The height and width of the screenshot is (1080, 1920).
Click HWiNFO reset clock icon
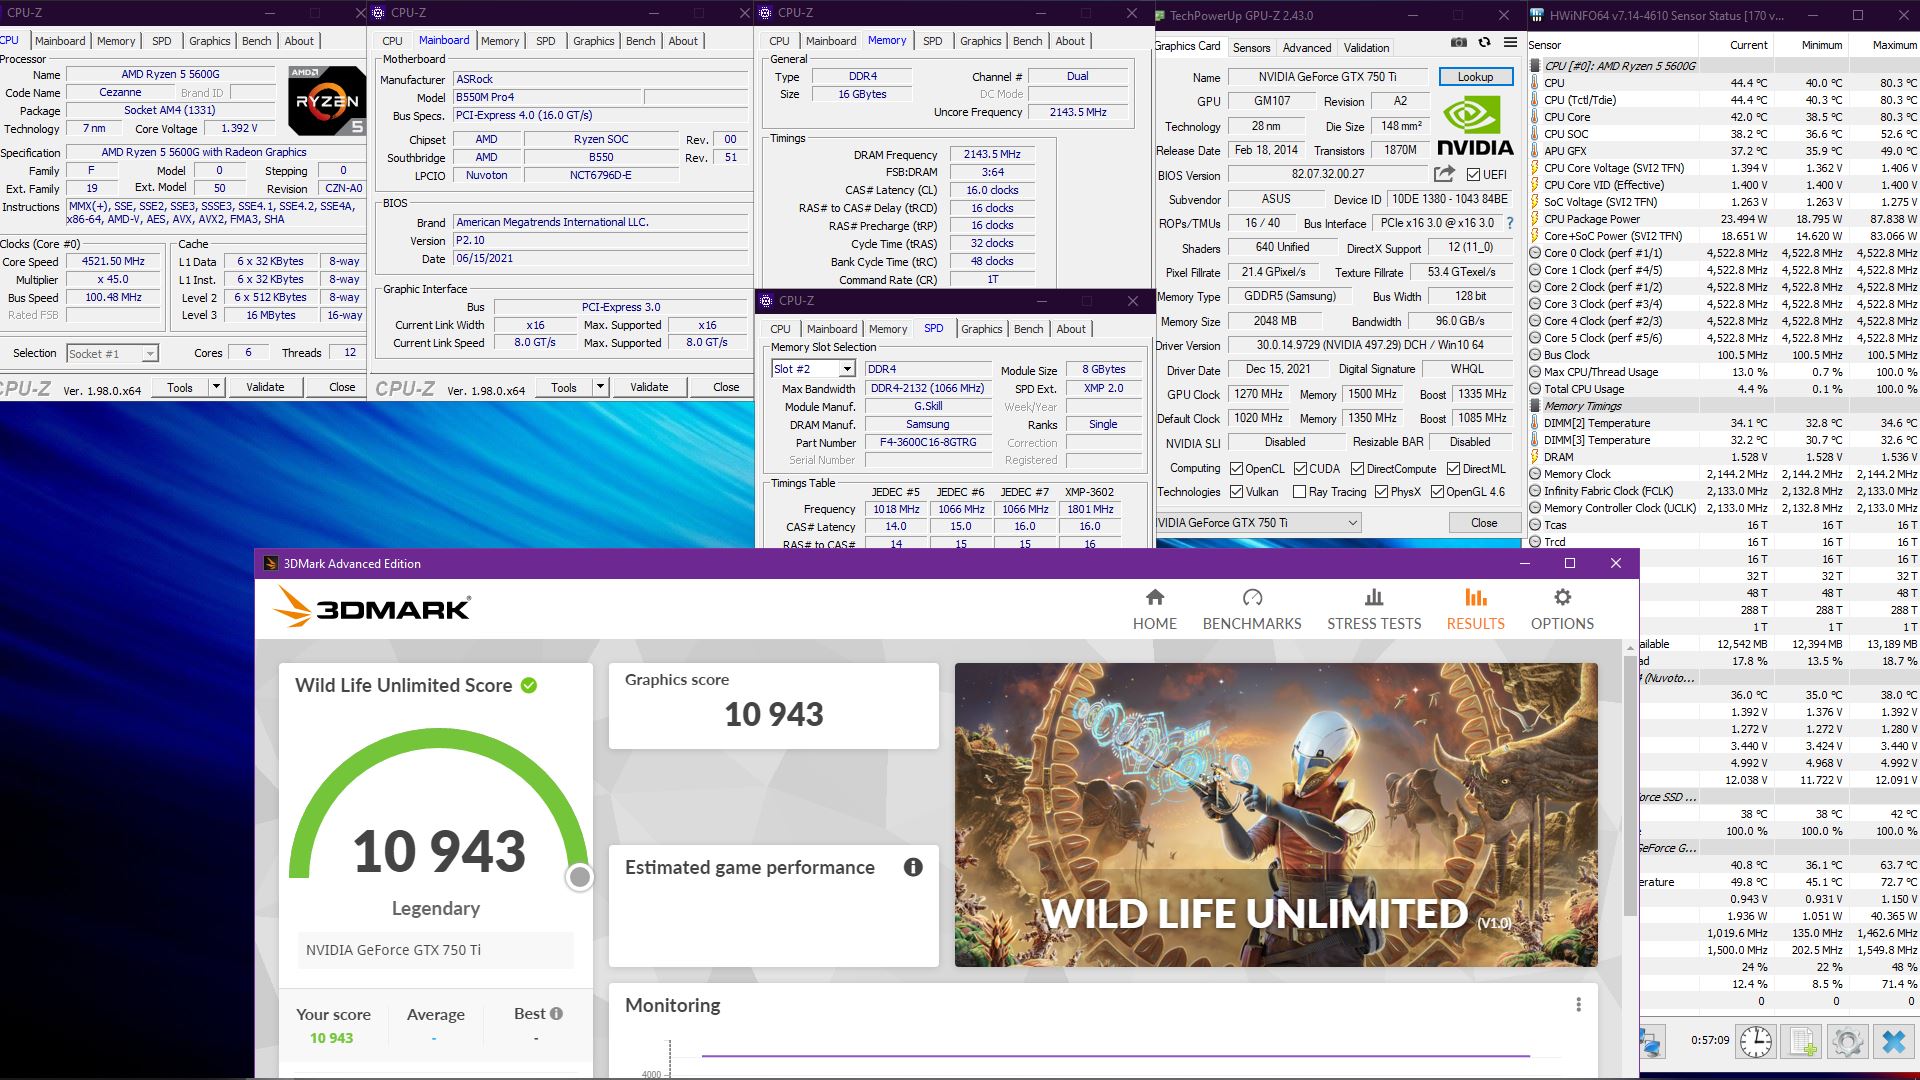click(x=1756, y=1041)
